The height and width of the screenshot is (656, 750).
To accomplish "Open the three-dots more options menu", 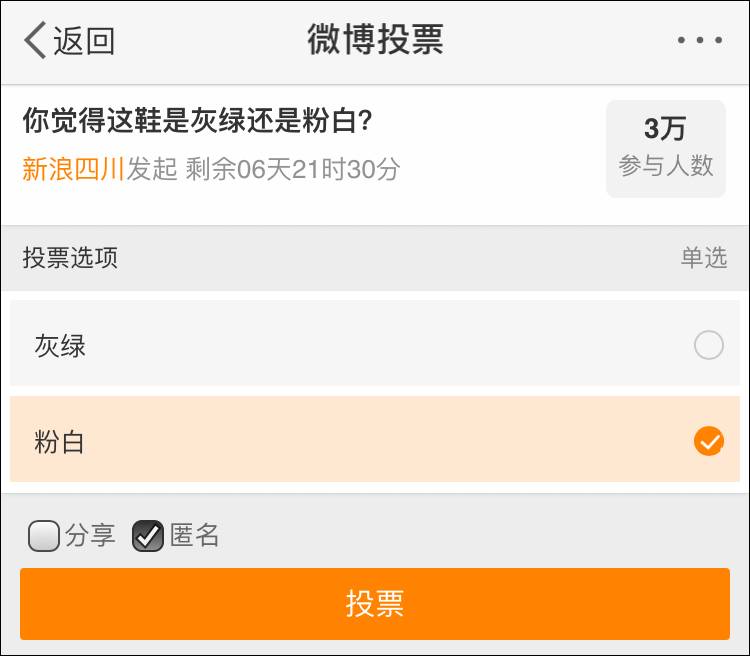I will coord(699,41).
